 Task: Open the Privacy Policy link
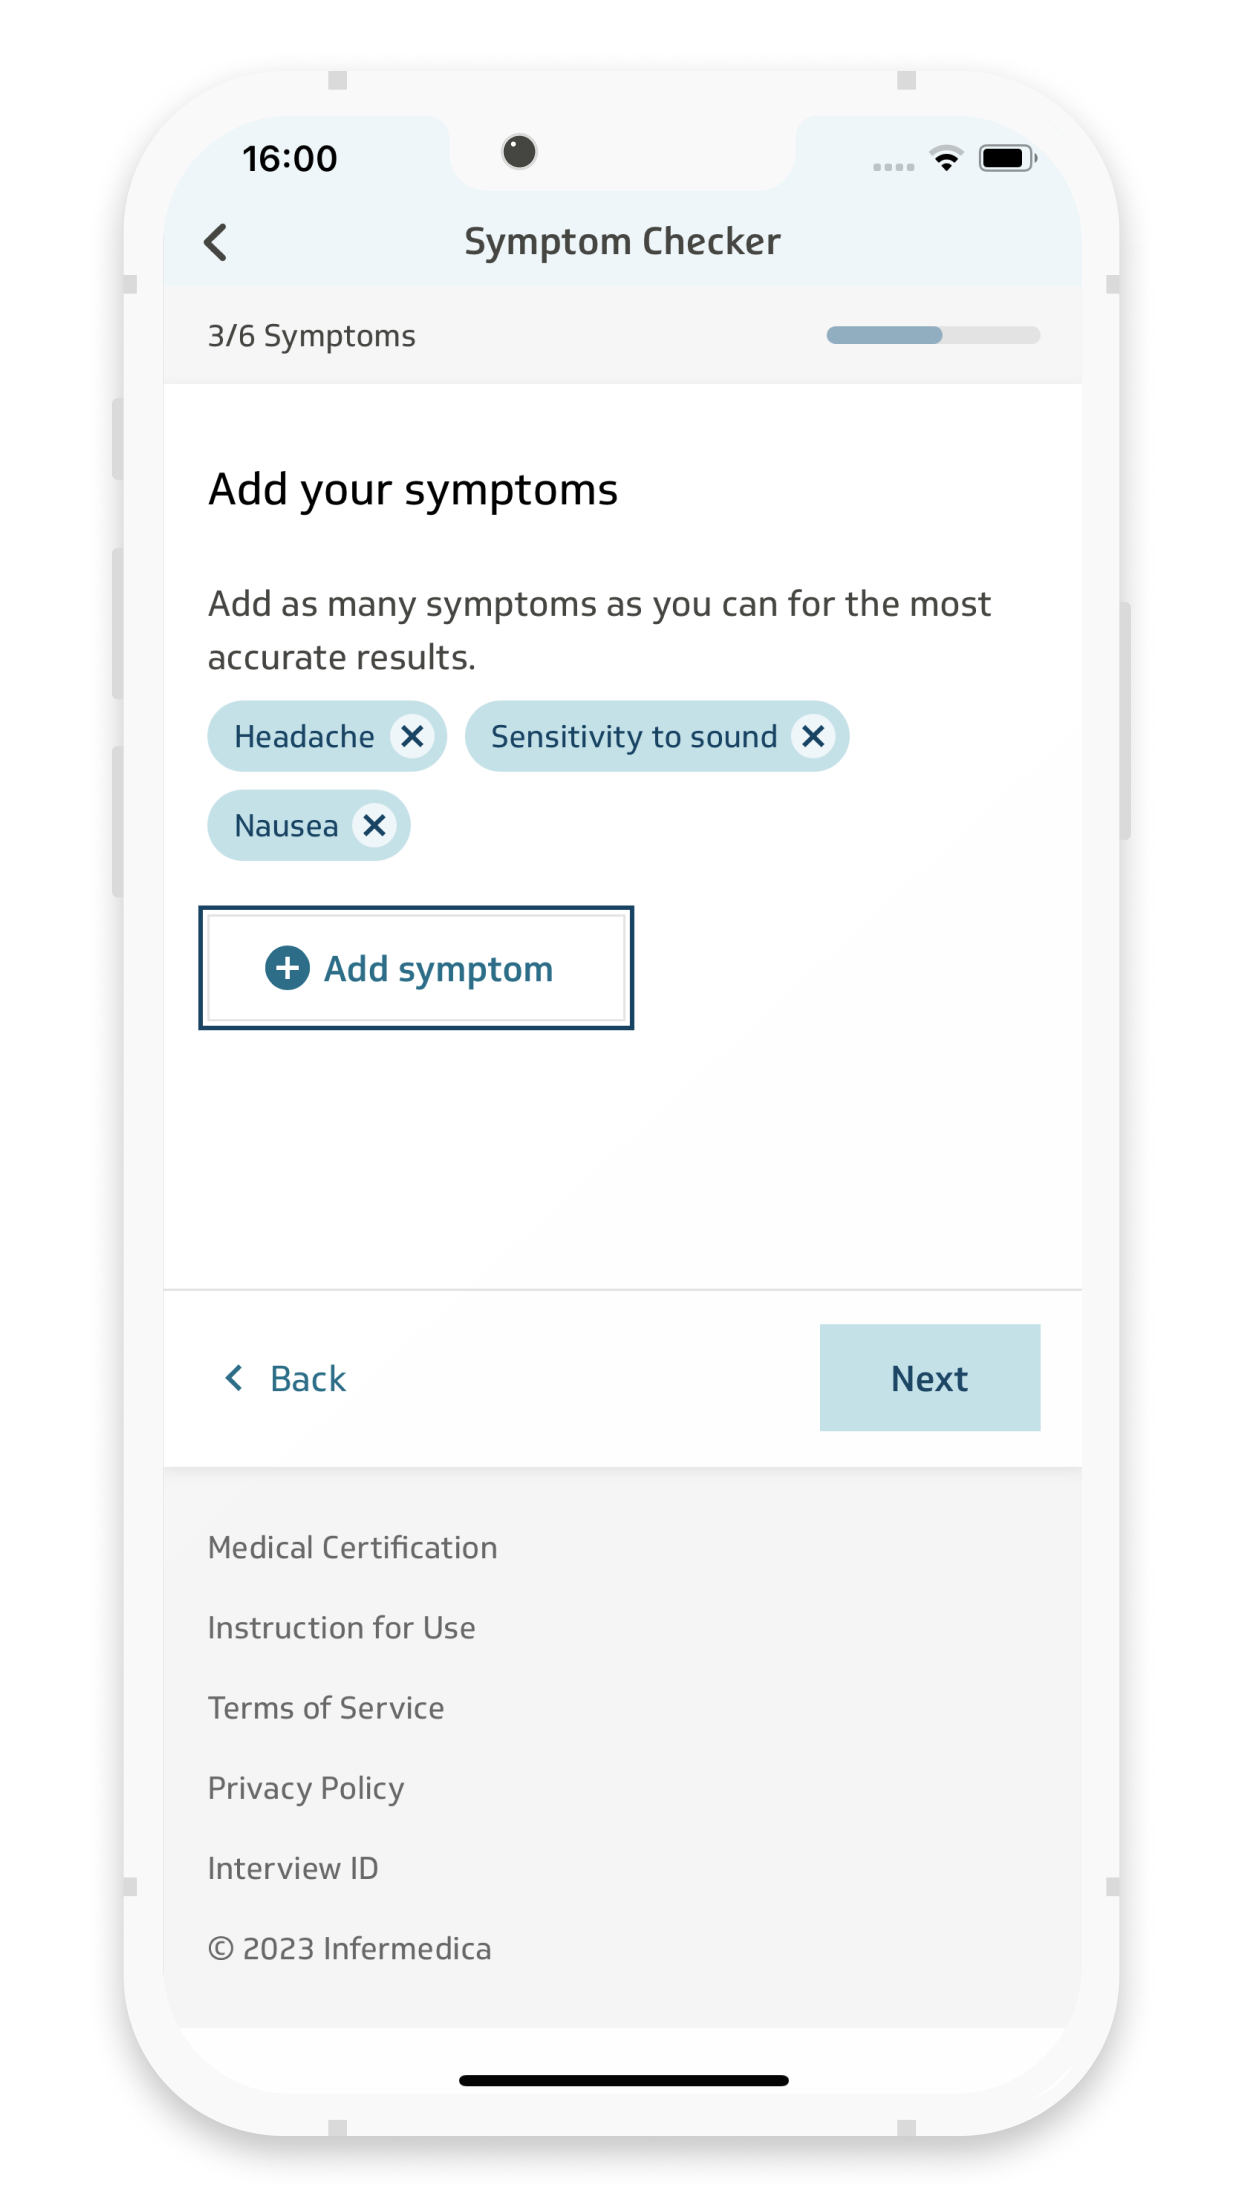click(306, 1788)
